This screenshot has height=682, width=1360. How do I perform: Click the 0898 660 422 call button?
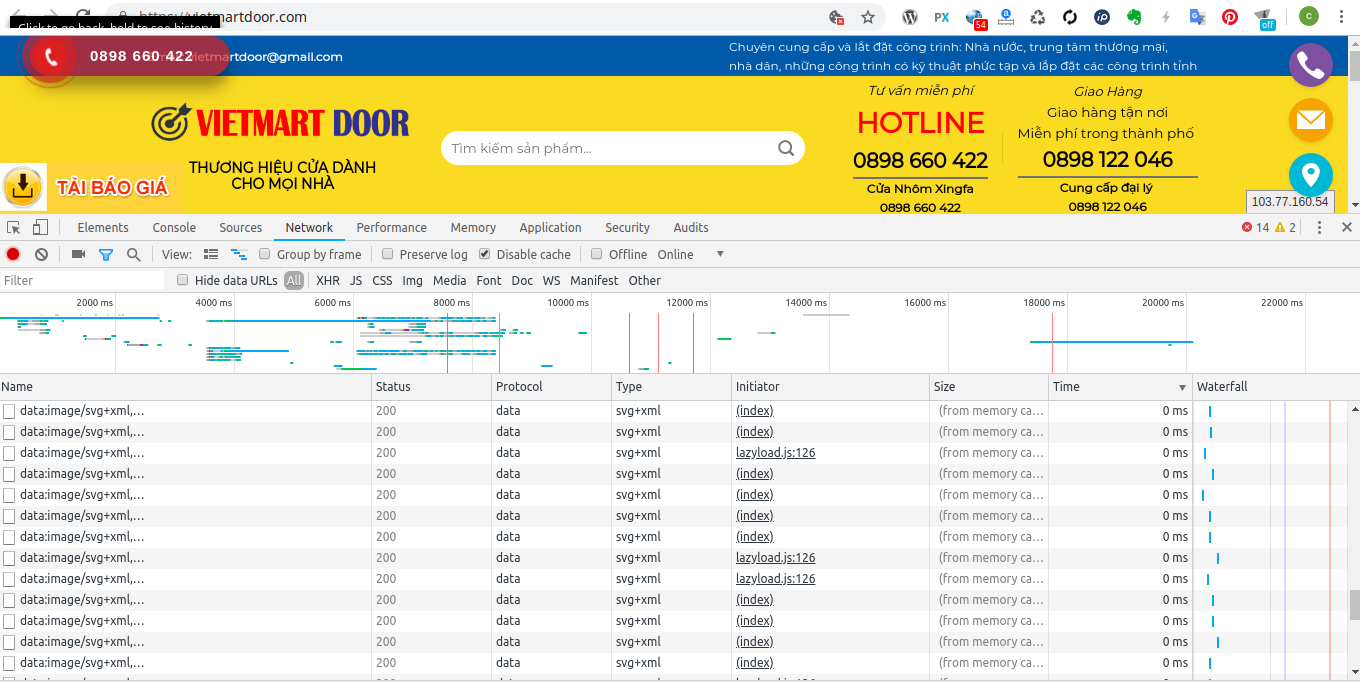126,57
